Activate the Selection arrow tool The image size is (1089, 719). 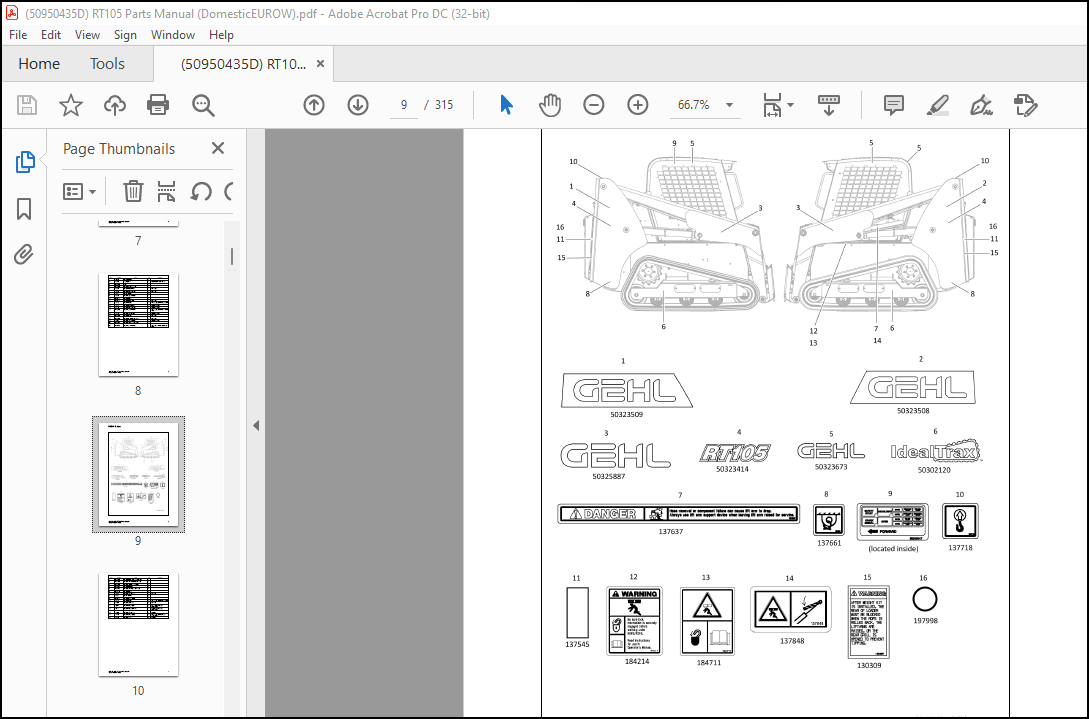506,105
